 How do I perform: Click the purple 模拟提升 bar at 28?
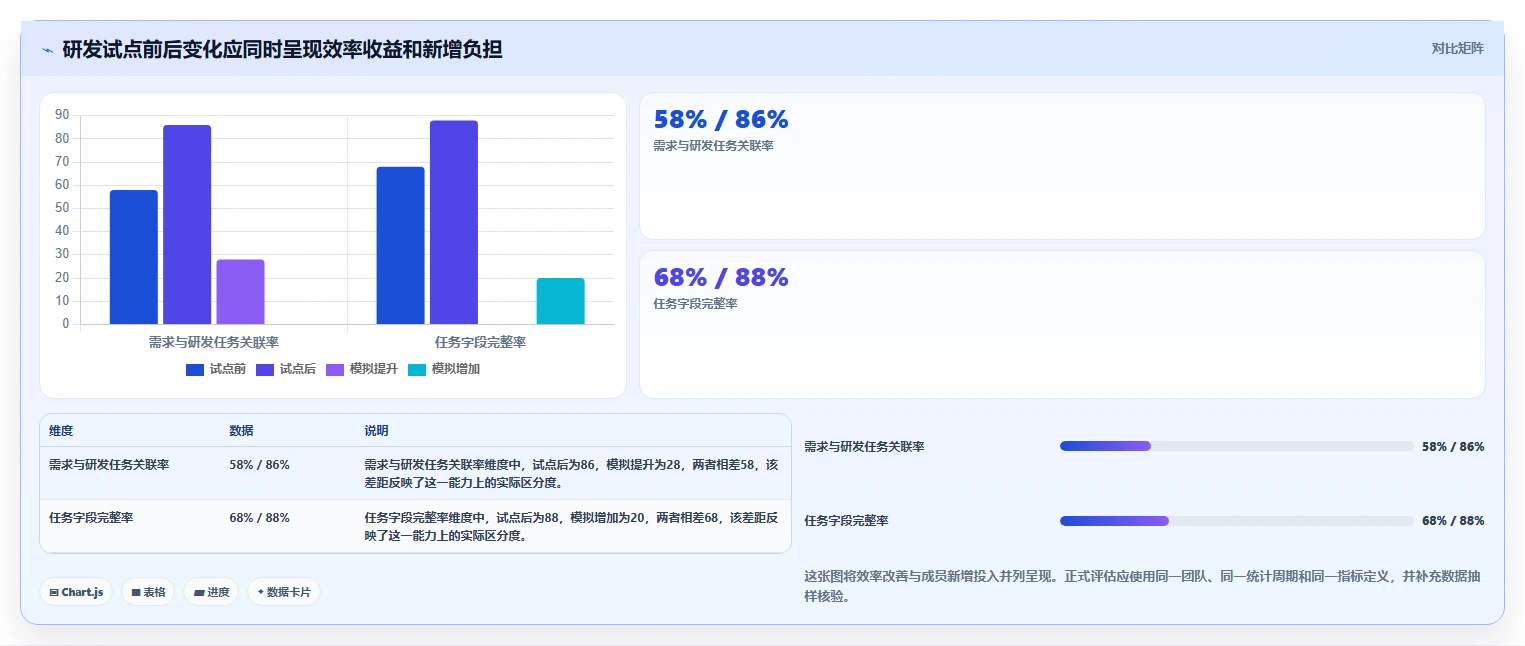[240, 292]
